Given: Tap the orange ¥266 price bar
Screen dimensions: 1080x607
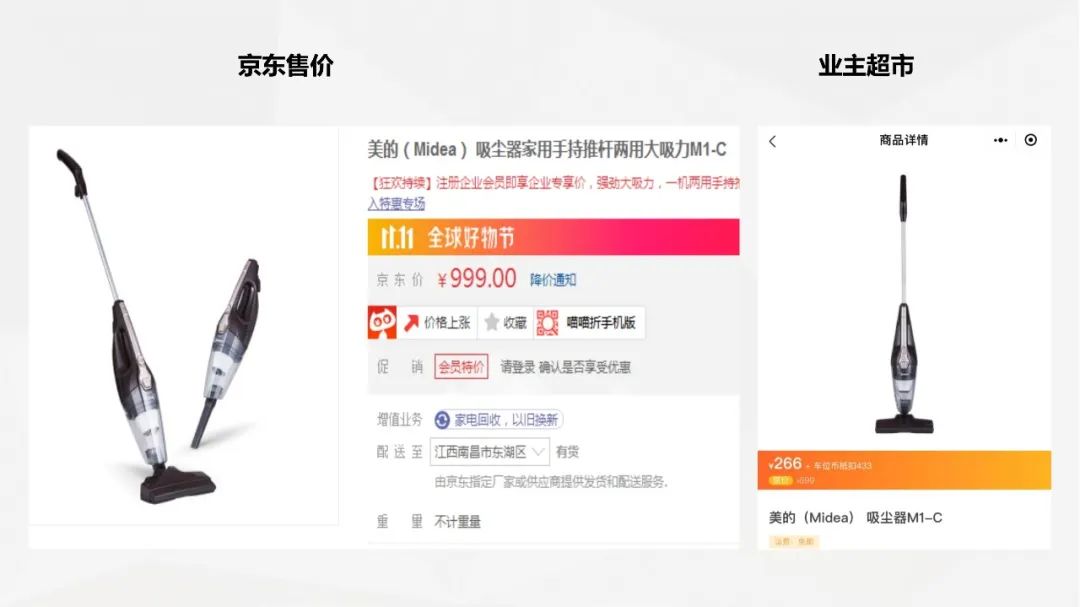Looking at the screenshot, I should (x=904, y=470).
